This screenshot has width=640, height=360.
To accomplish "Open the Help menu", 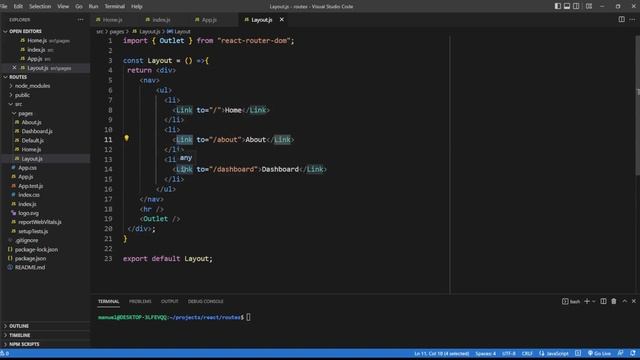I will [x=137, y=7].
